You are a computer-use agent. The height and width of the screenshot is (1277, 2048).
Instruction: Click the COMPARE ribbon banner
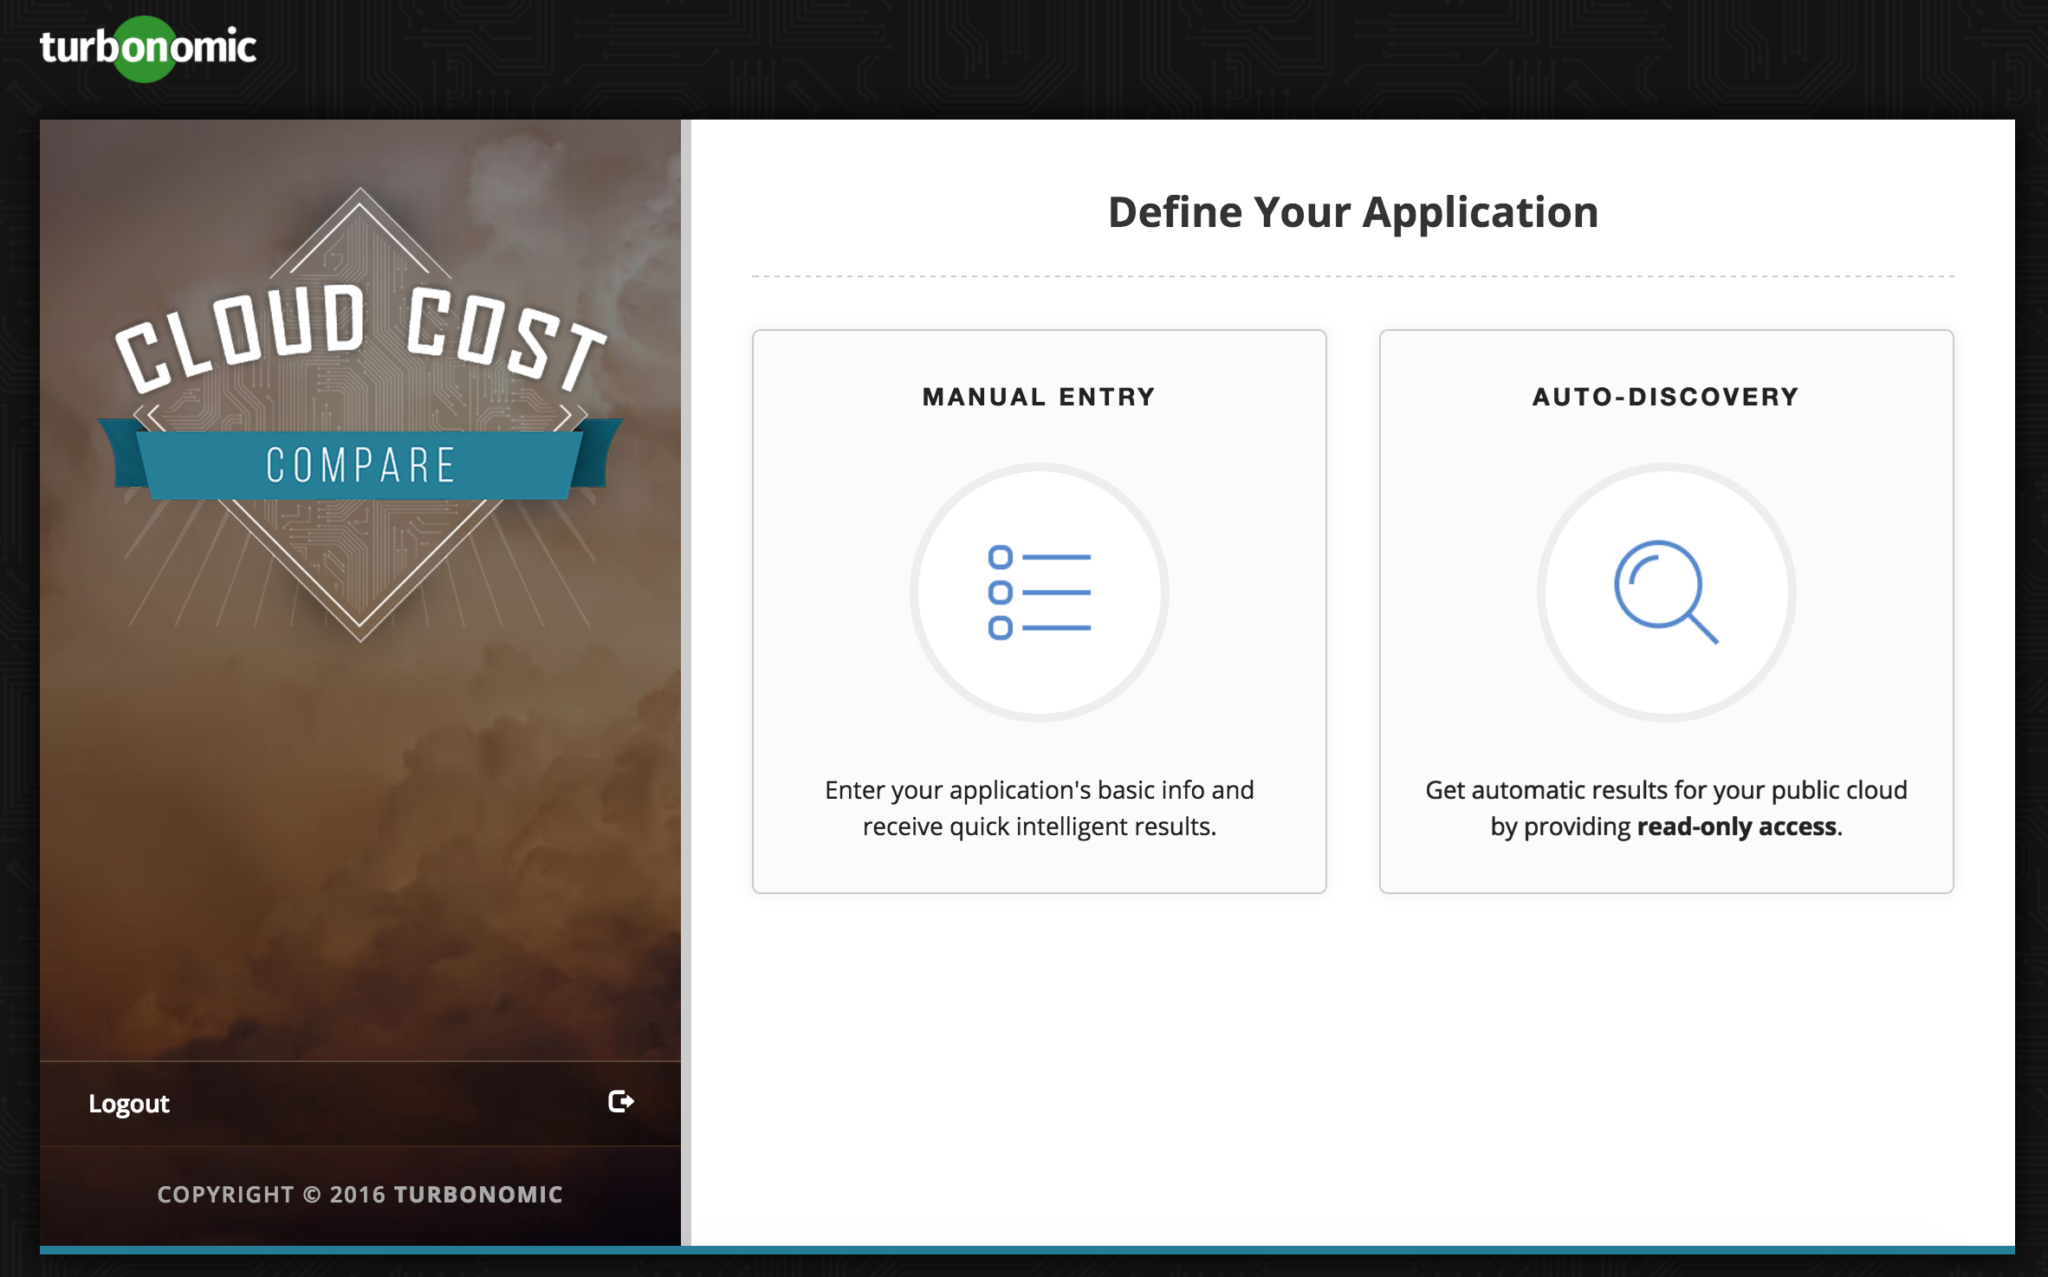[360, 466]
